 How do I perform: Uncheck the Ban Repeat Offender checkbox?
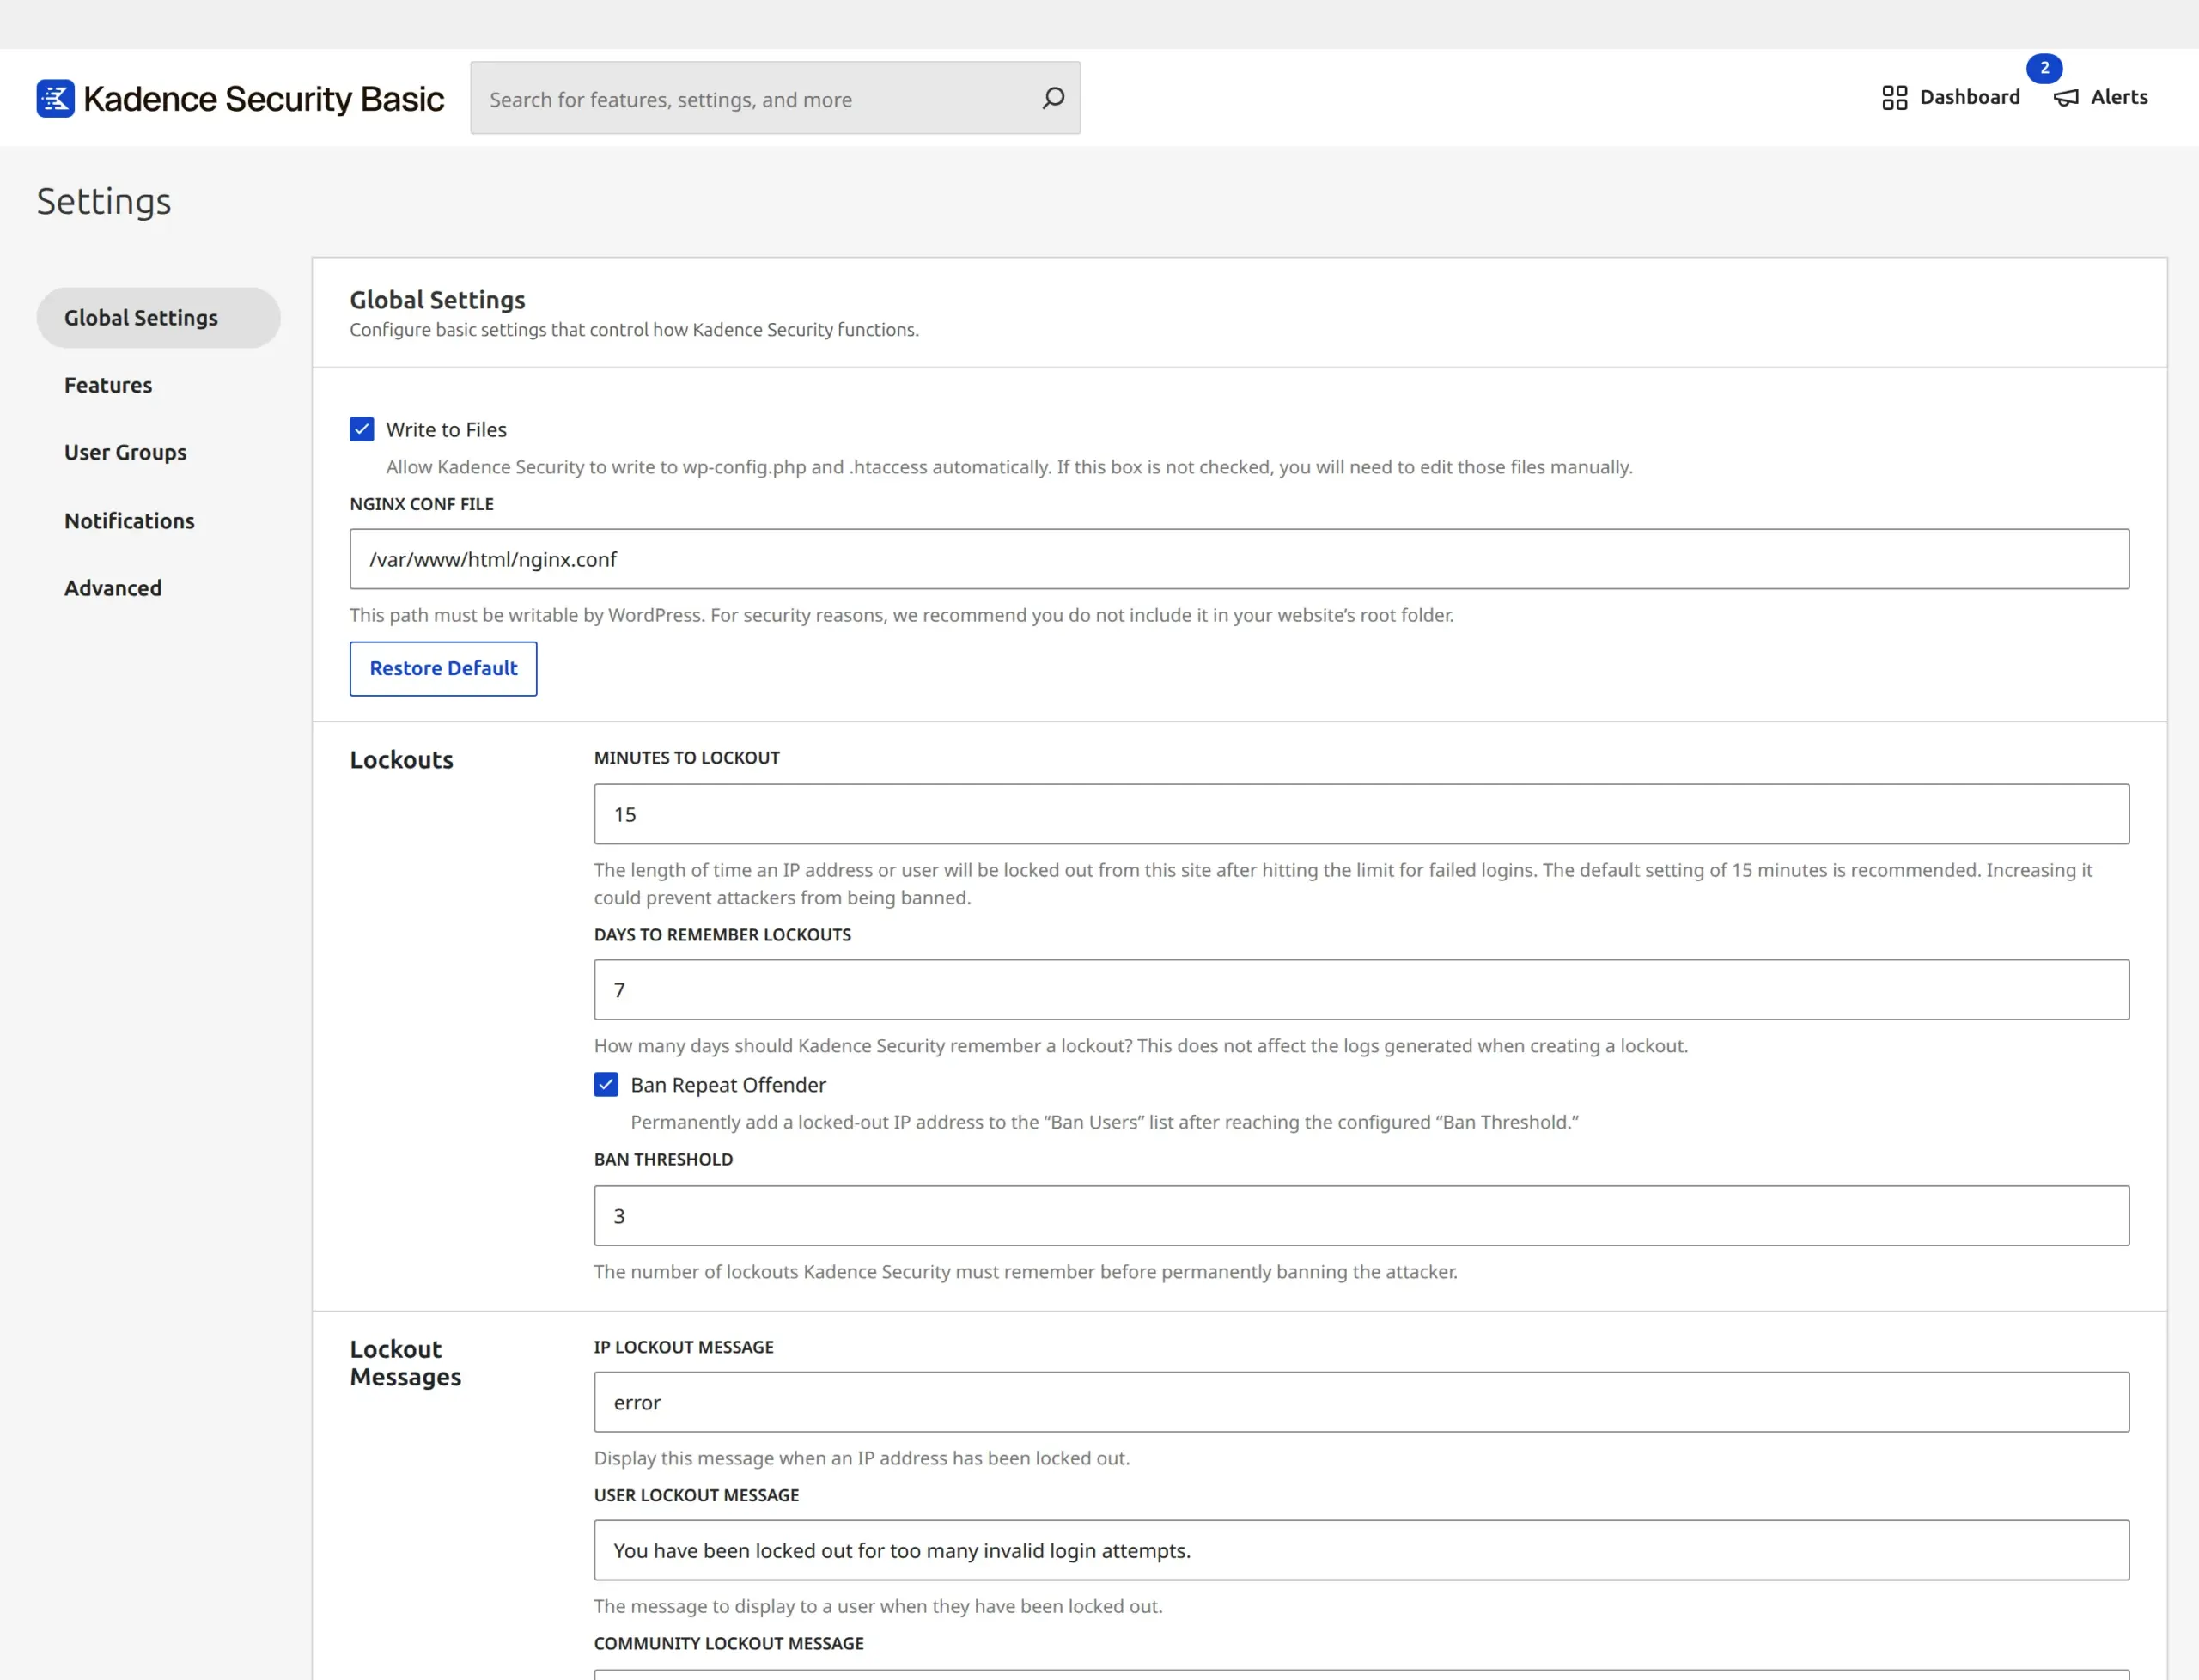coord(606,1084)
